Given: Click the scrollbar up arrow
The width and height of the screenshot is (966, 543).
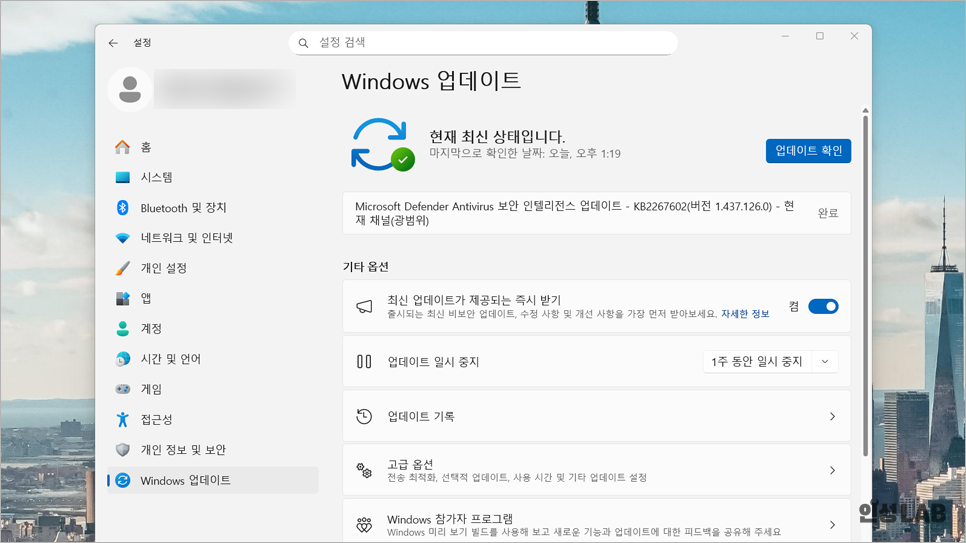Looking at the screenshot, I should coord(866,111).
